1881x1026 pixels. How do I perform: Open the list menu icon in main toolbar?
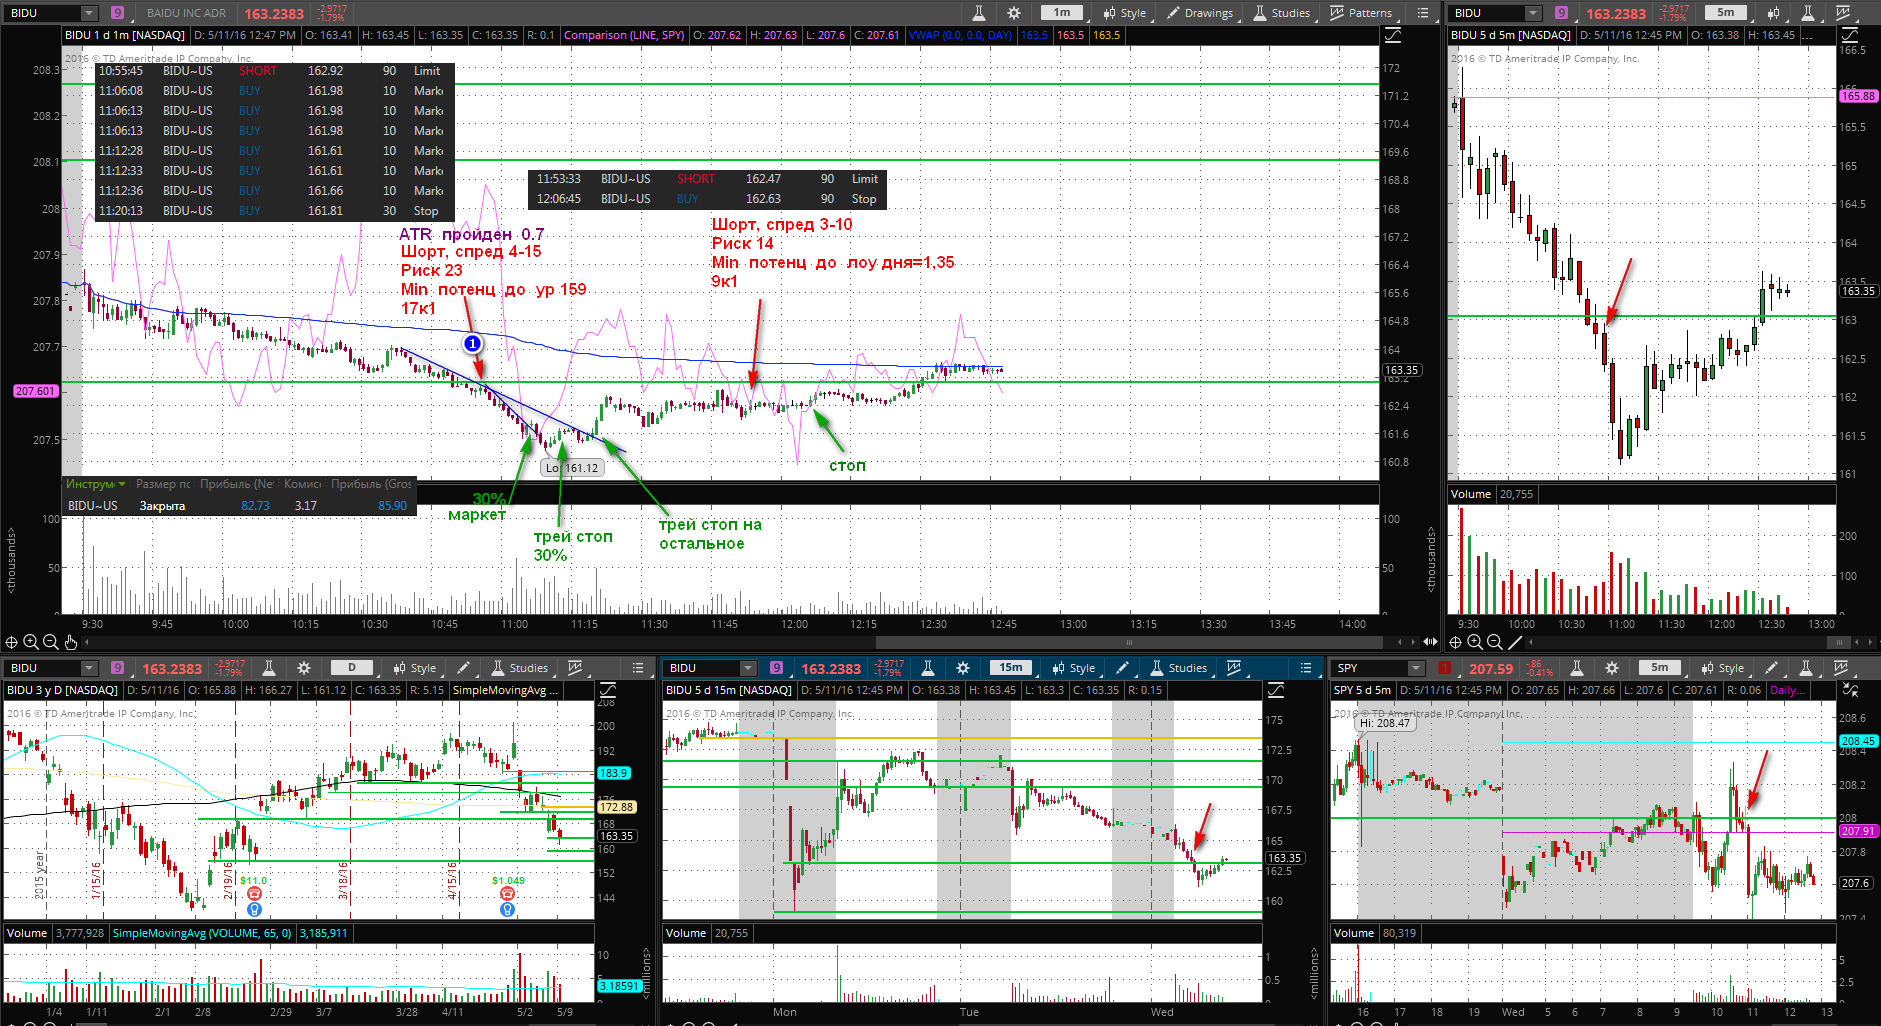pos(1424,13)
